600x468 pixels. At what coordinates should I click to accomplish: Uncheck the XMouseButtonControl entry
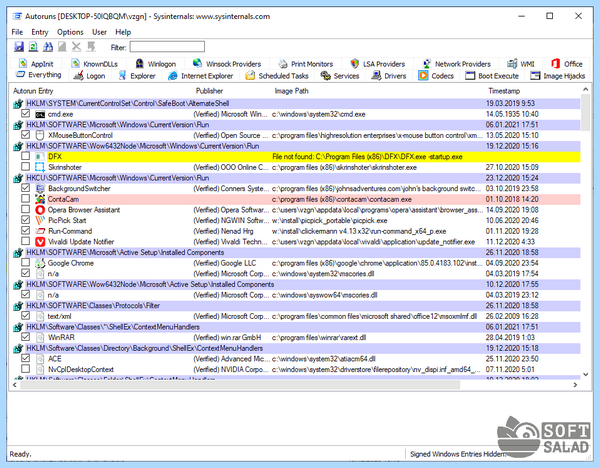click(x=26, y=135)
